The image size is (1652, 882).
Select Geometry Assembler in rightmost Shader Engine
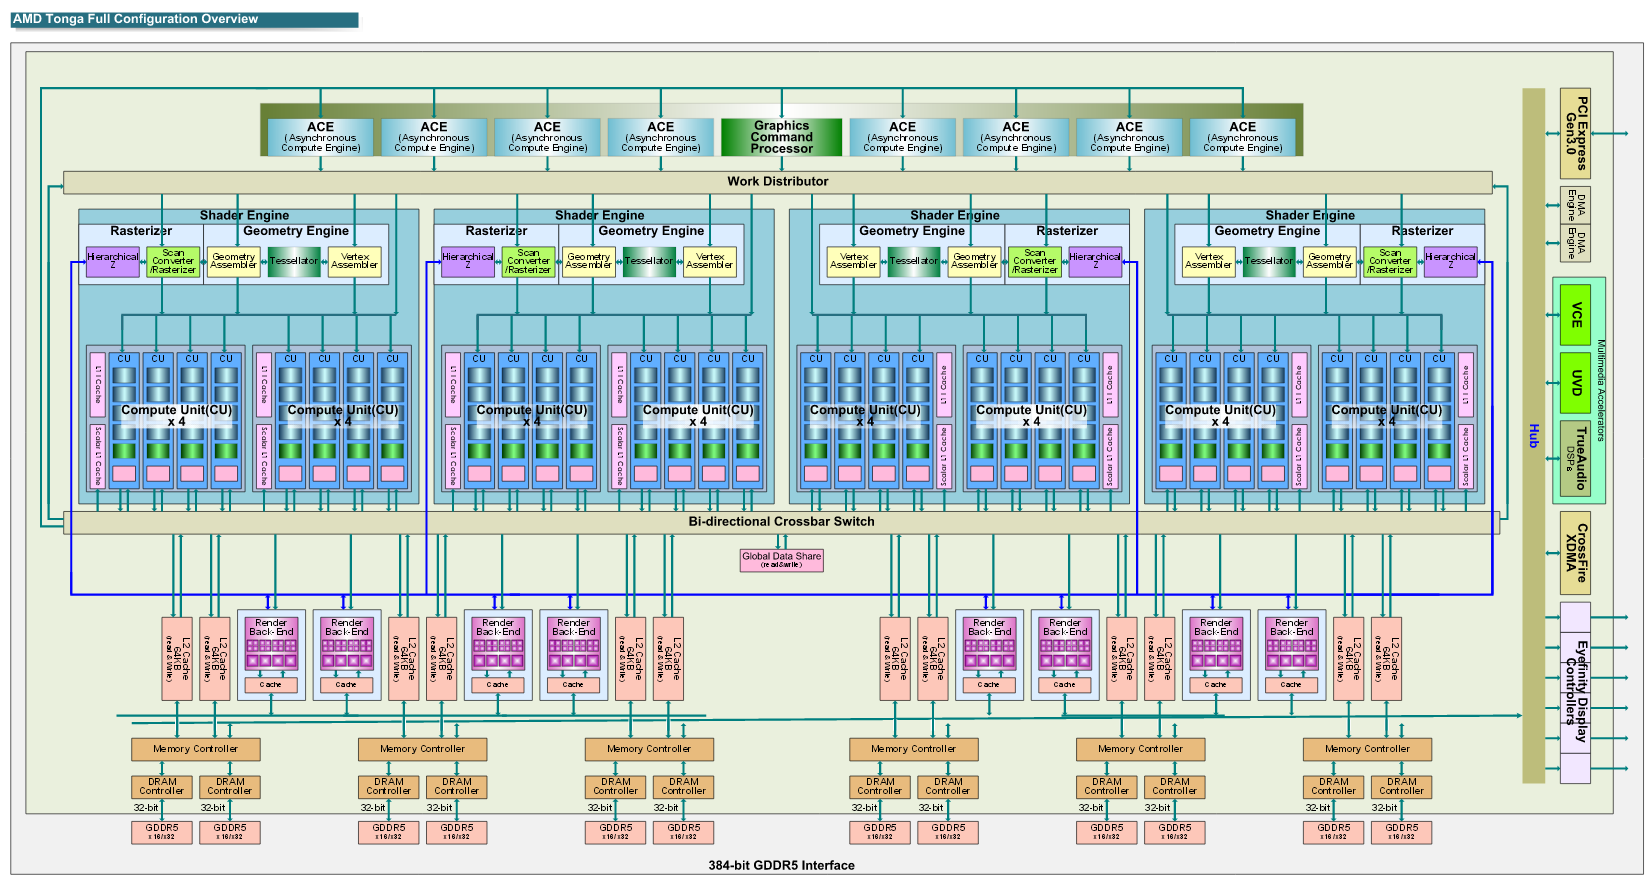(1330, 262)
